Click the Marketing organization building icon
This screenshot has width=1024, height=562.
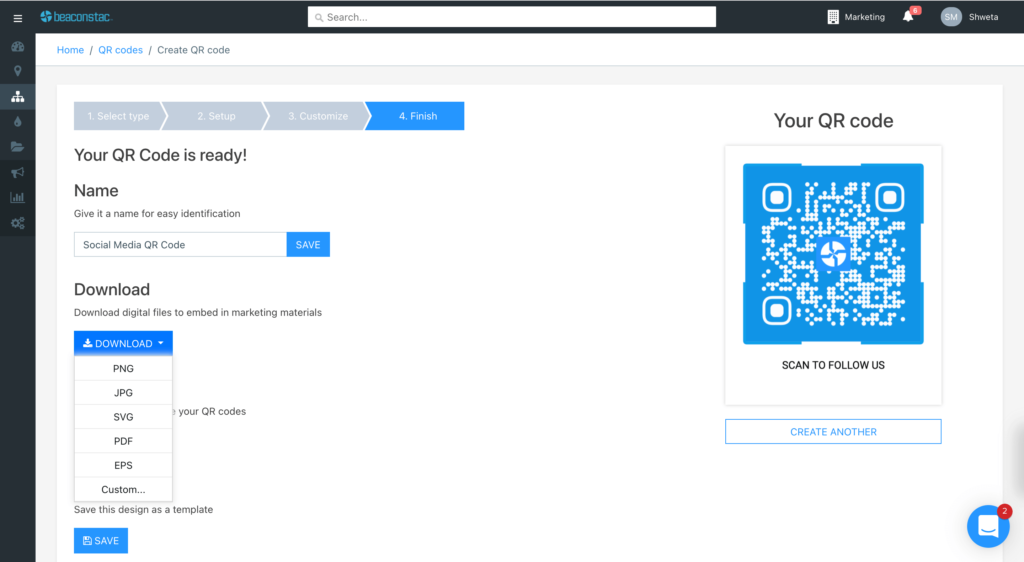click(833, 17)
